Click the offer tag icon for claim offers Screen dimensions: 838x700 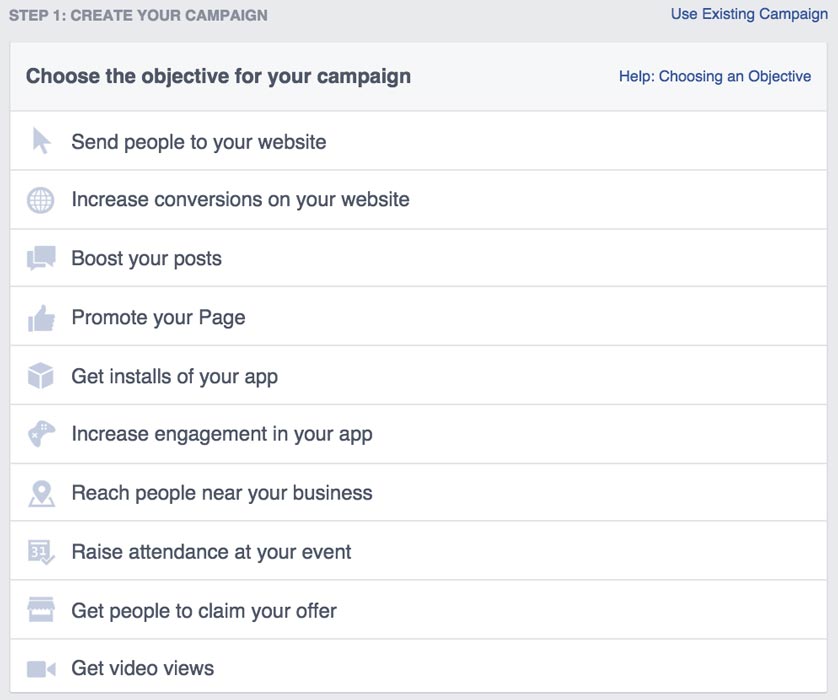click(x=40, y=610)
